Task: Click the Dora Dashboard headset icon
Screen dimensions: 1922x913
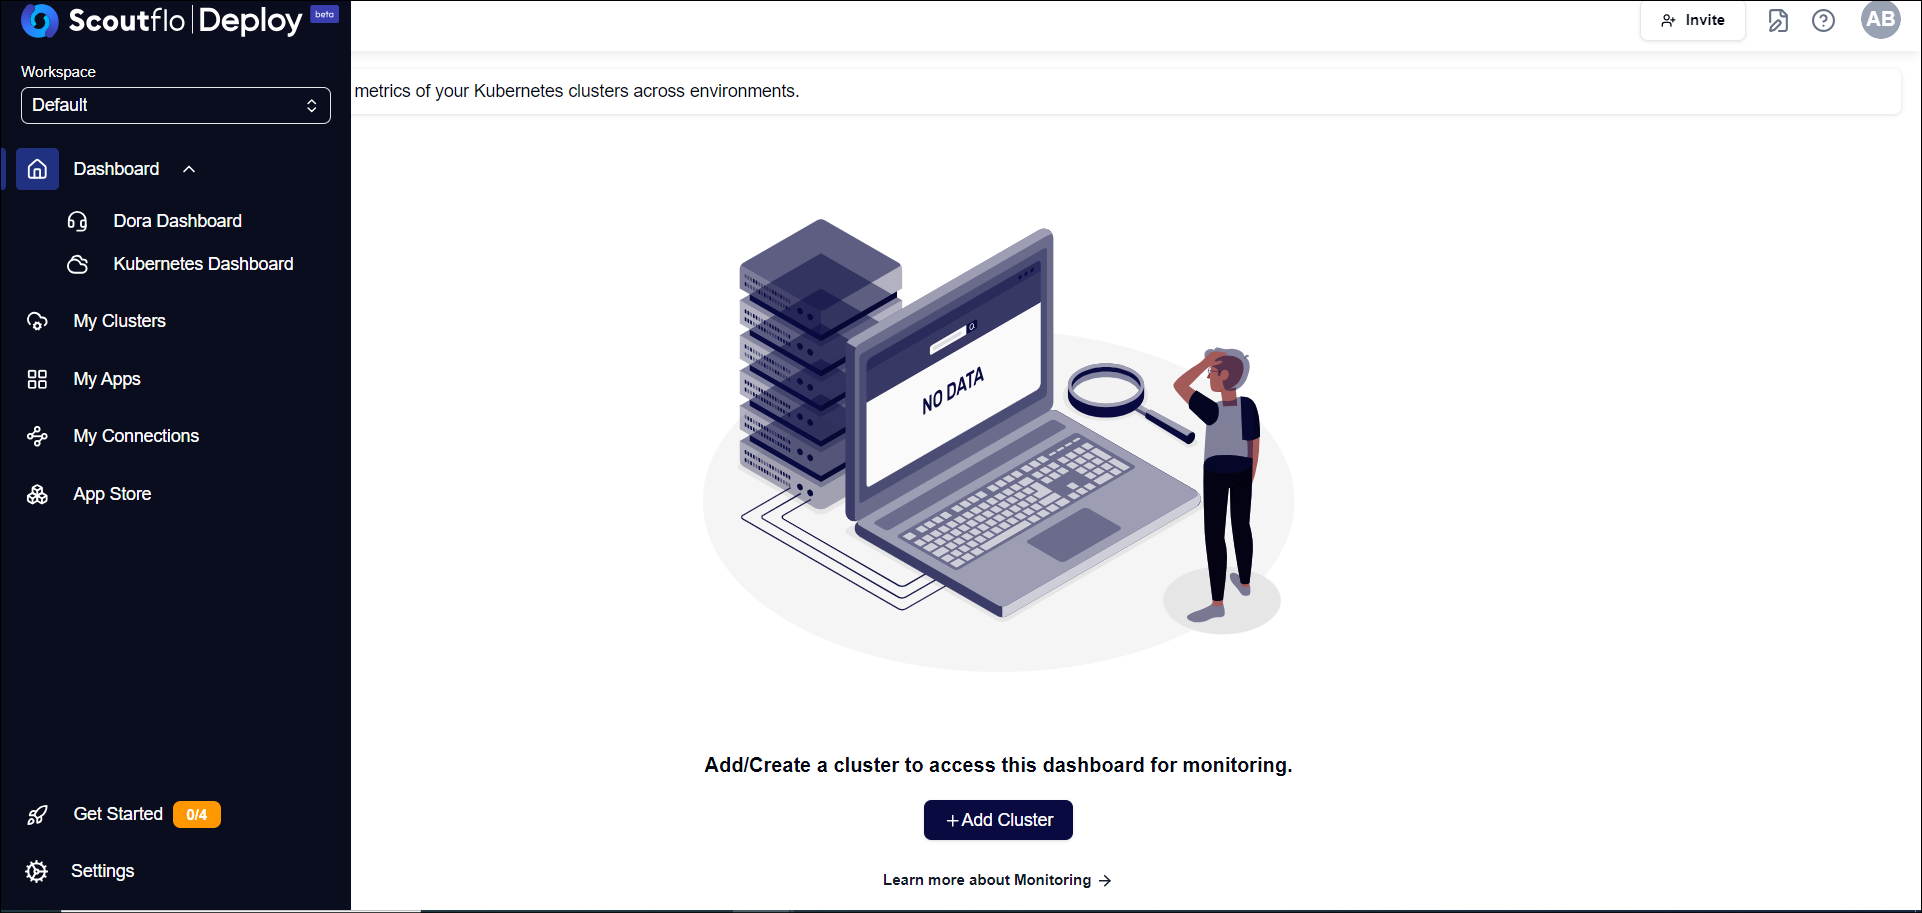Action: [x=77, y=221]
